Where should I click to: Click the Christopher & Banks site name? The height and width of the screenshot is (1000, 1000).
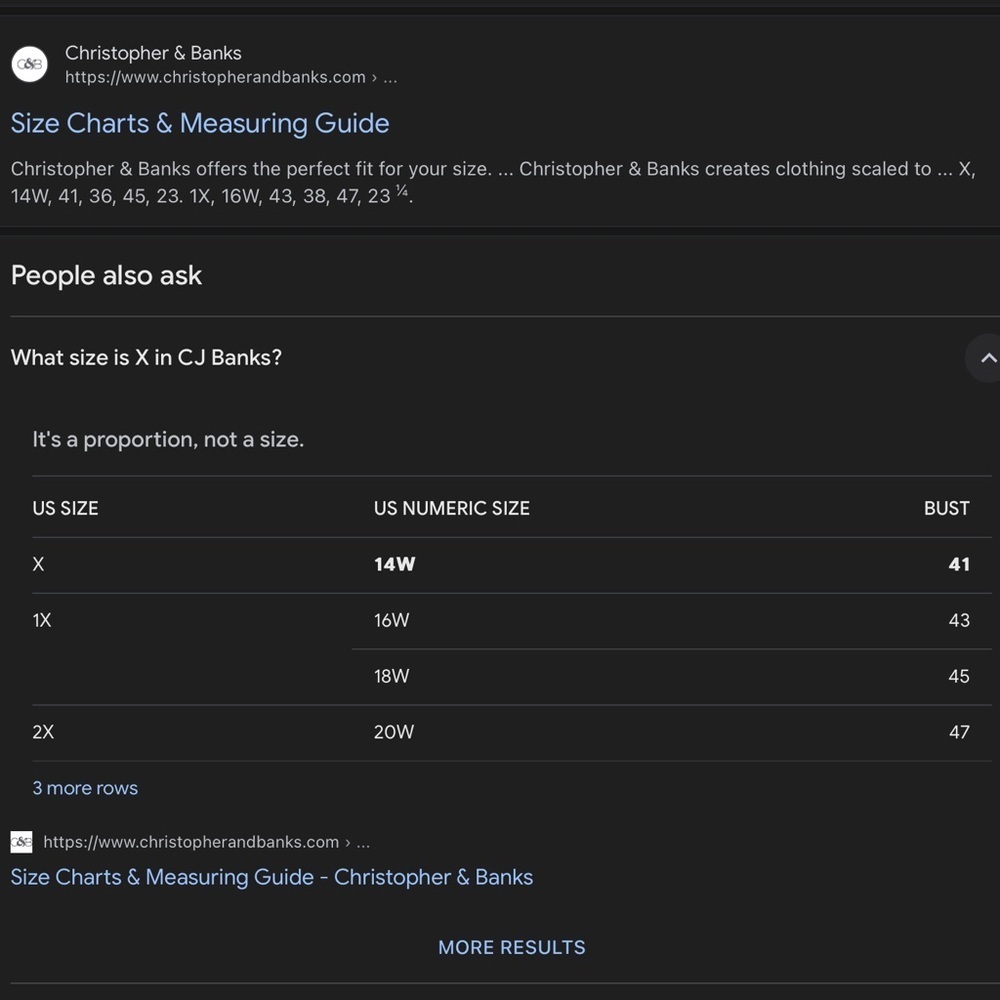tap(153, 53)
